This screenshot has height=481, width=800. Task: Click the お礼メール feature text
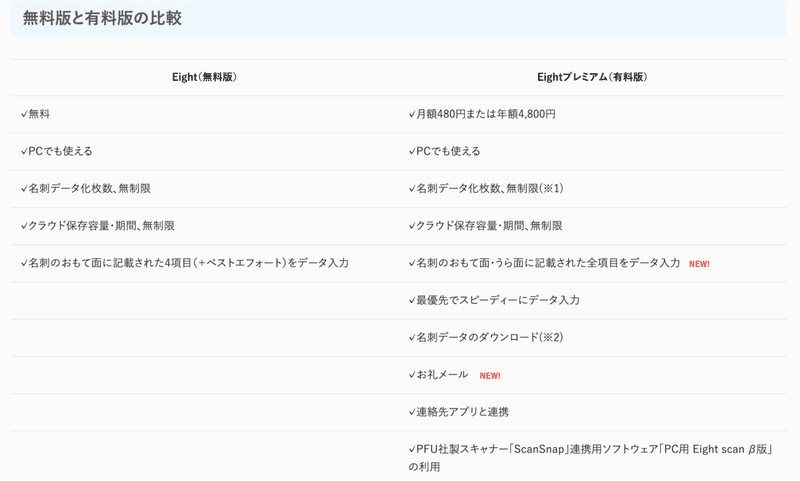(x=438, y=374)
